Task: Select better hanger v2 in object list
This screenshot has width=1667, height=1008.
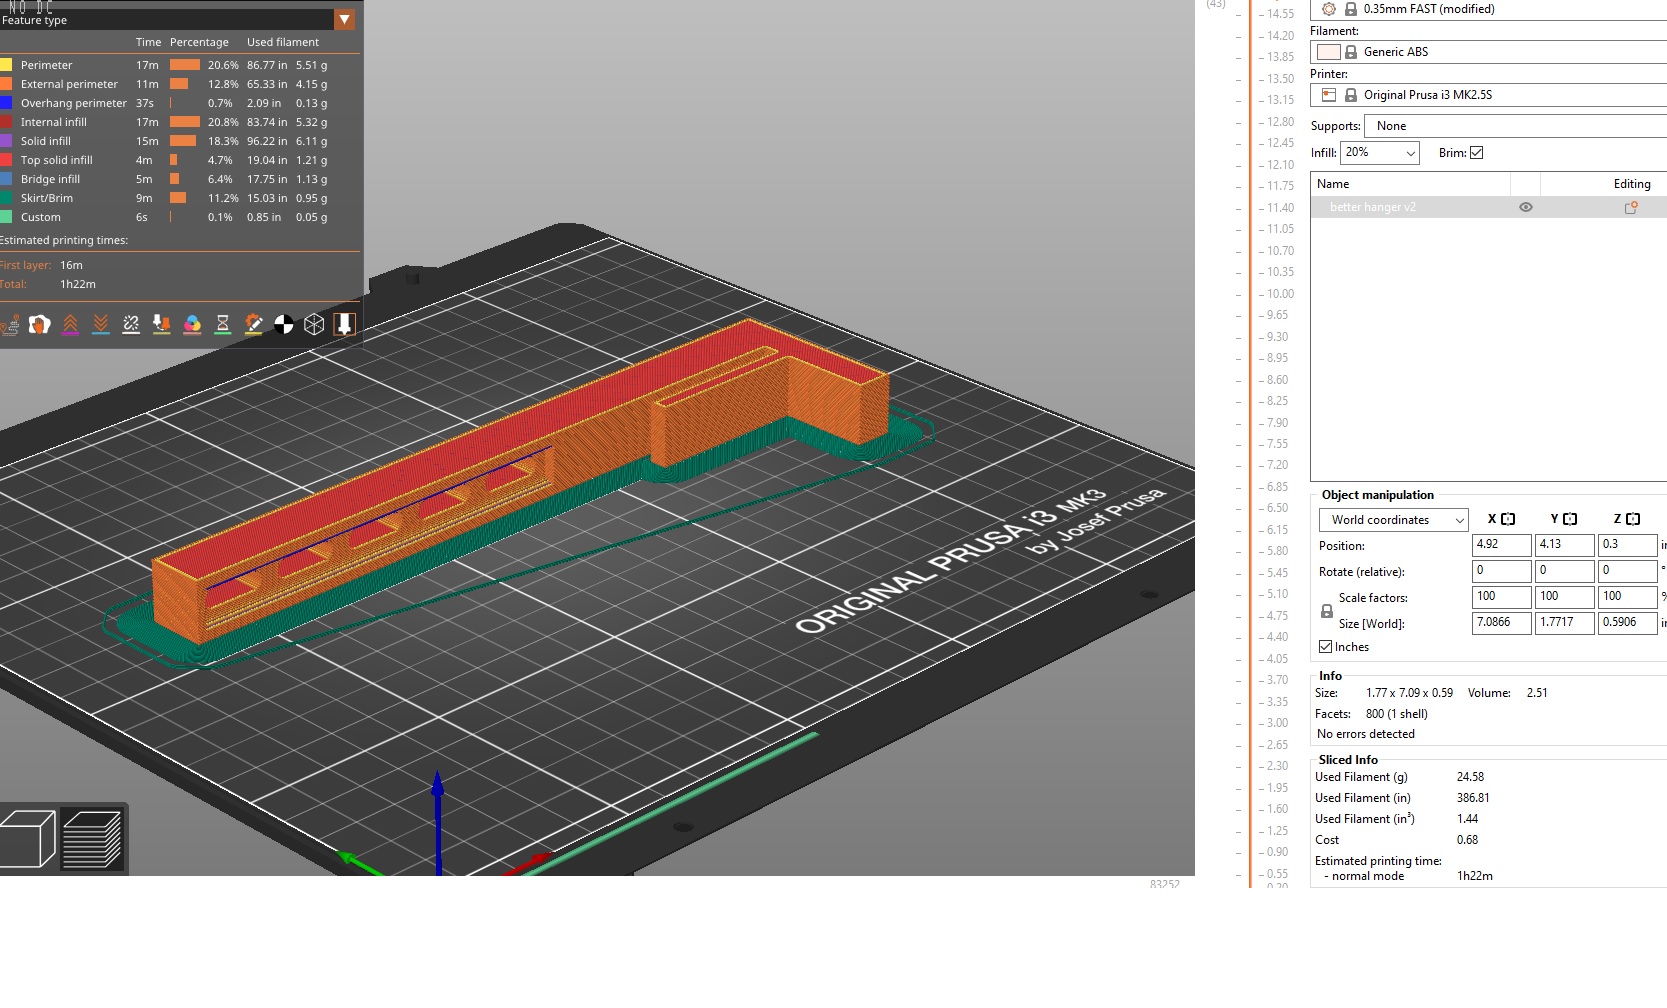Action: click(x=1372, y=208)
